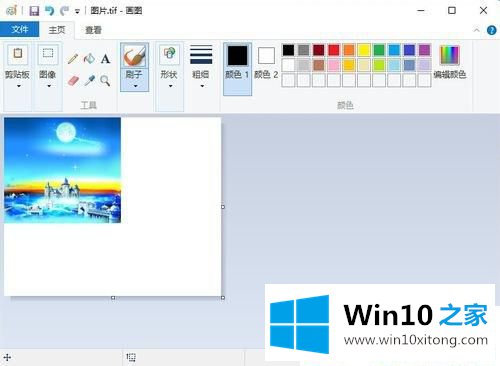Pick the yellow color swatch in top row

(x=364, y=50)
